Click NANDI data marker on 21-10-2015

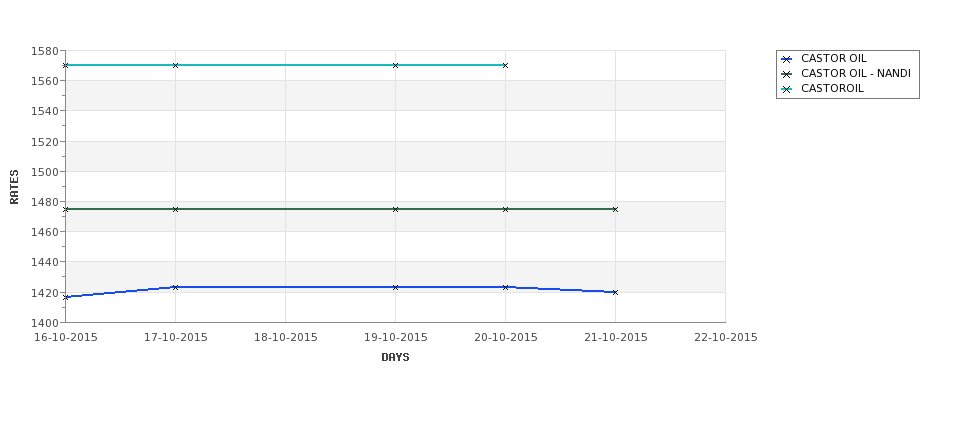coord(616,210)
